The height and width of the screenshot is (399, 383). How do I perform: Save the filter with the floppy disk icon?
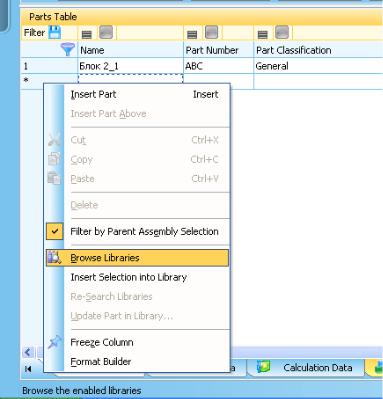coord(54,33)
